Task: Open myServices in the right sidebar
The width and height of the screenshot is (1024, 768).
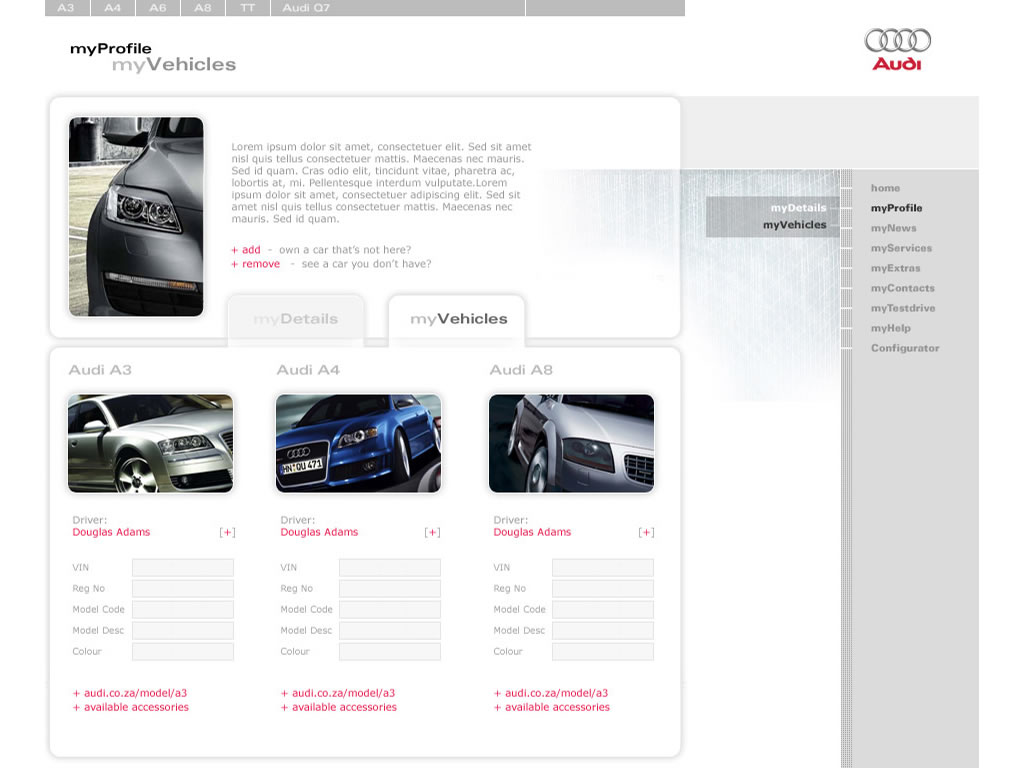Action: [x=901, y=248]
